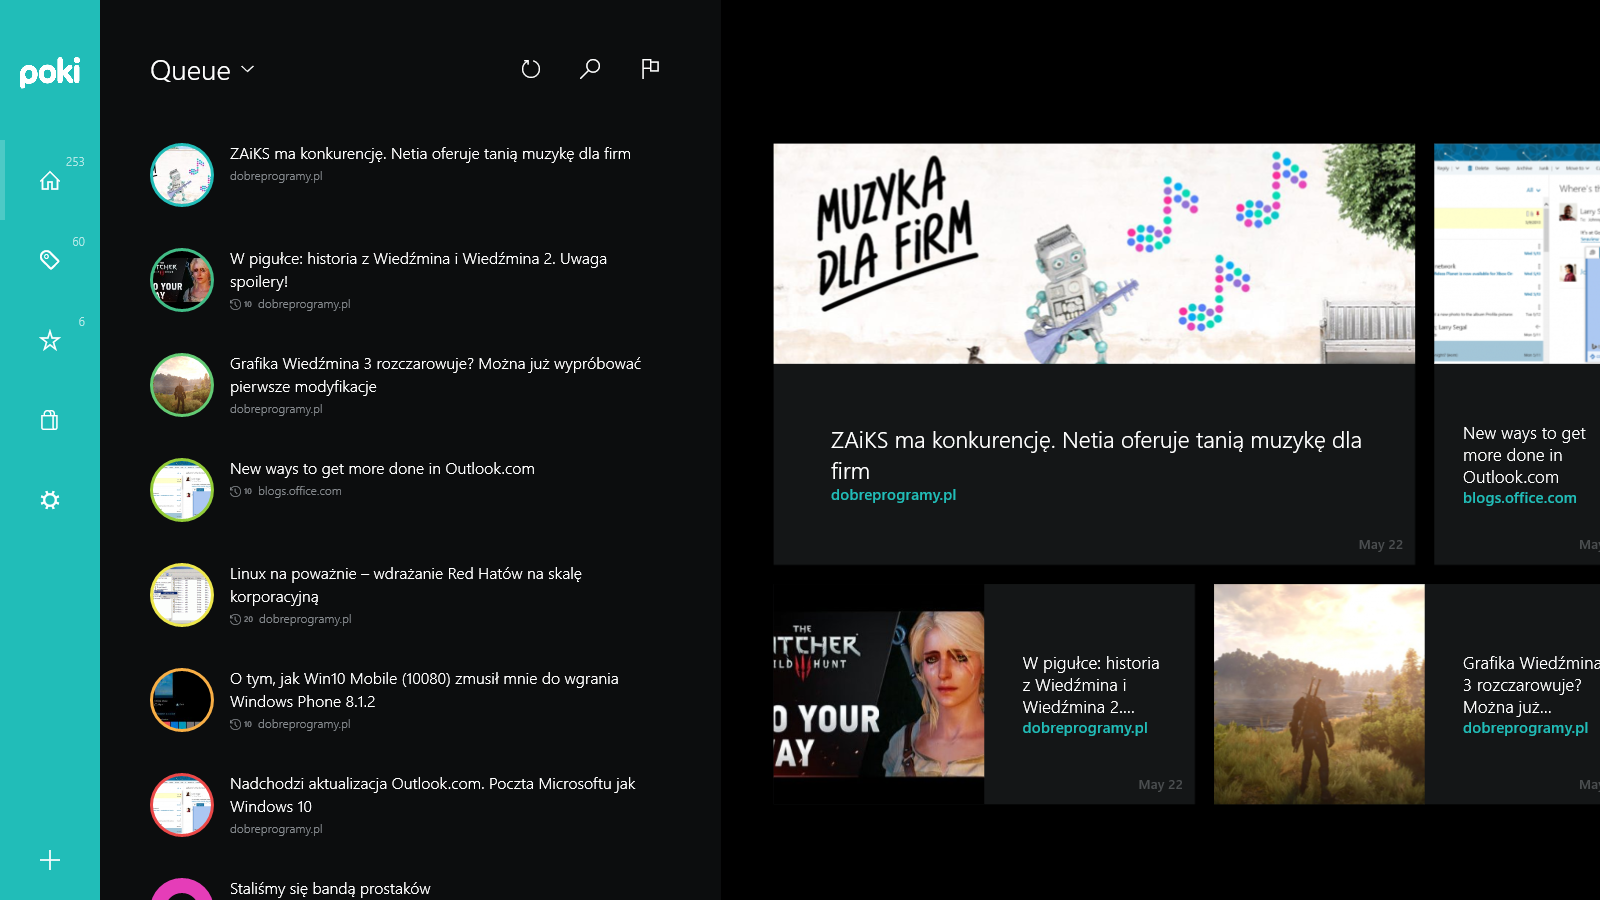Open the Home section in sidebar

click(50, 181)
